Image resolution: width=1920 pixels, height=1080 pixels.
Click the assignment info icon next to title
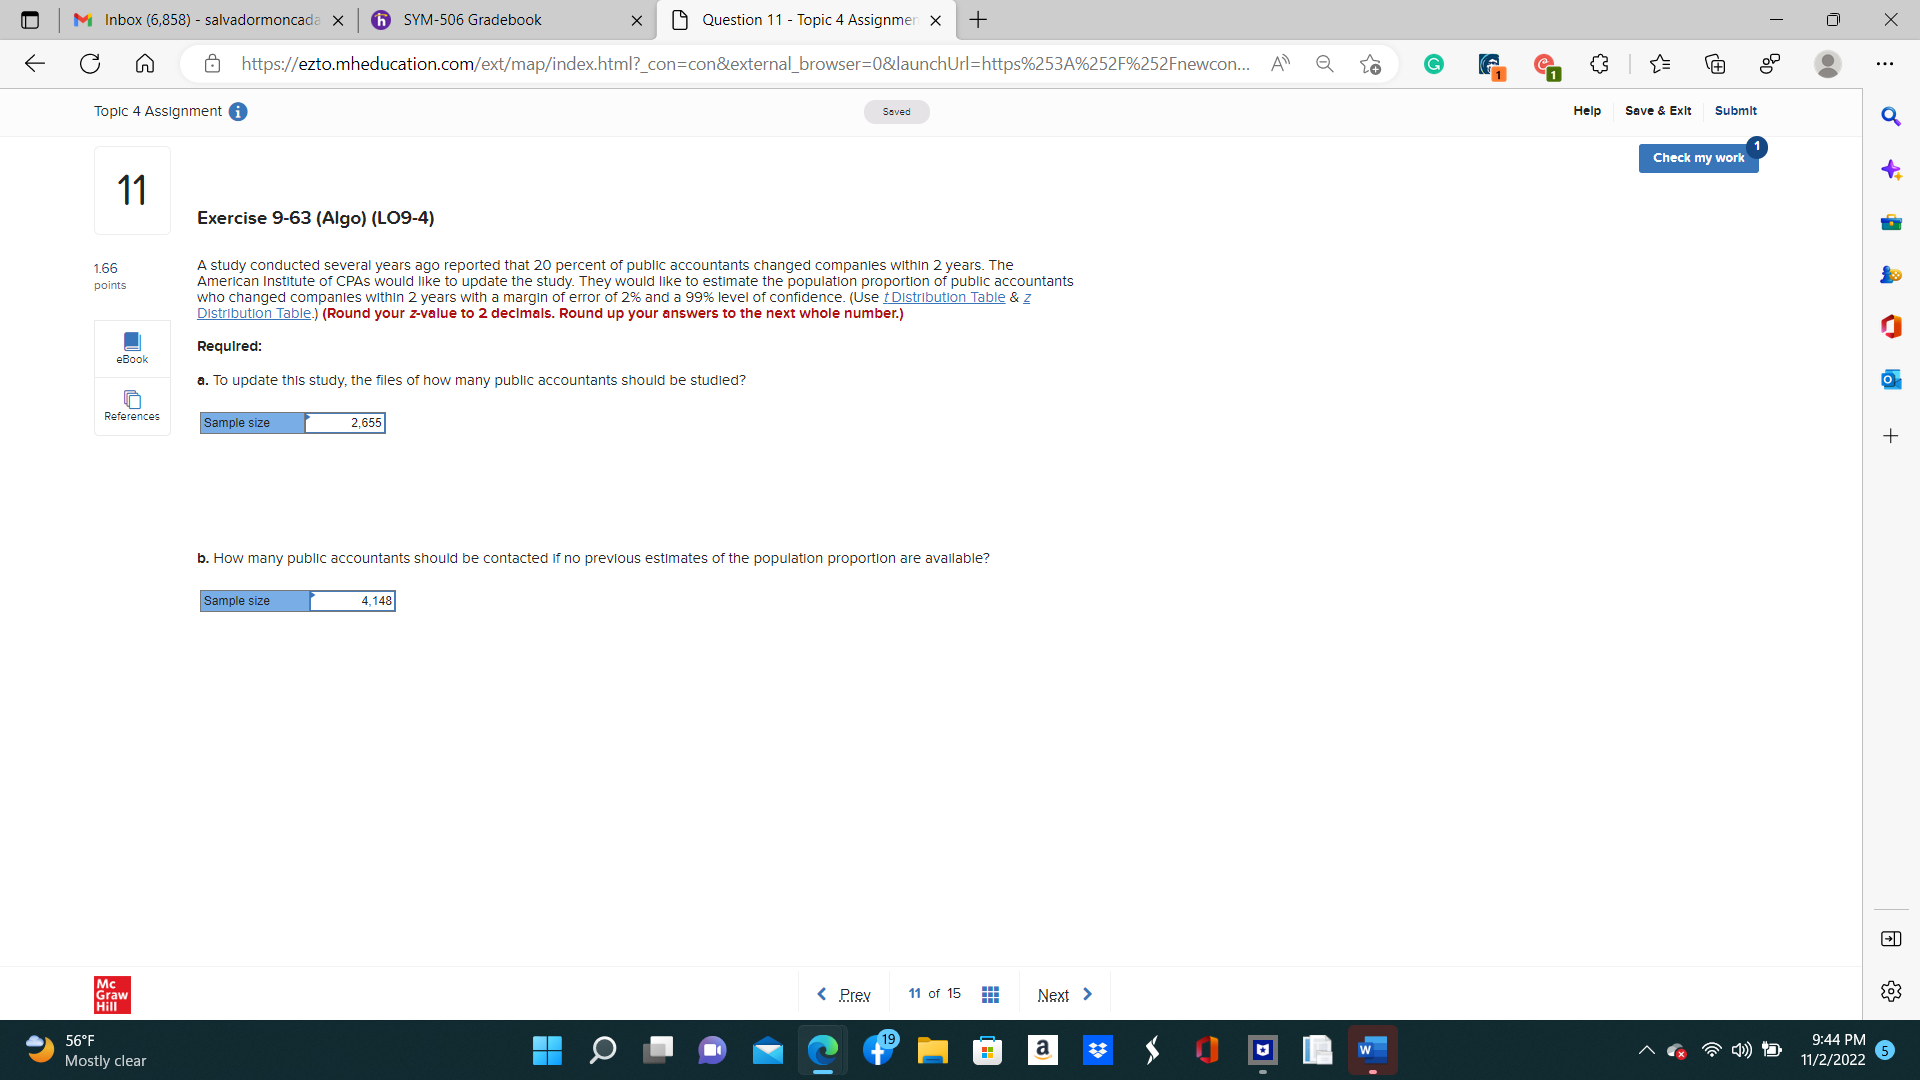238,112
